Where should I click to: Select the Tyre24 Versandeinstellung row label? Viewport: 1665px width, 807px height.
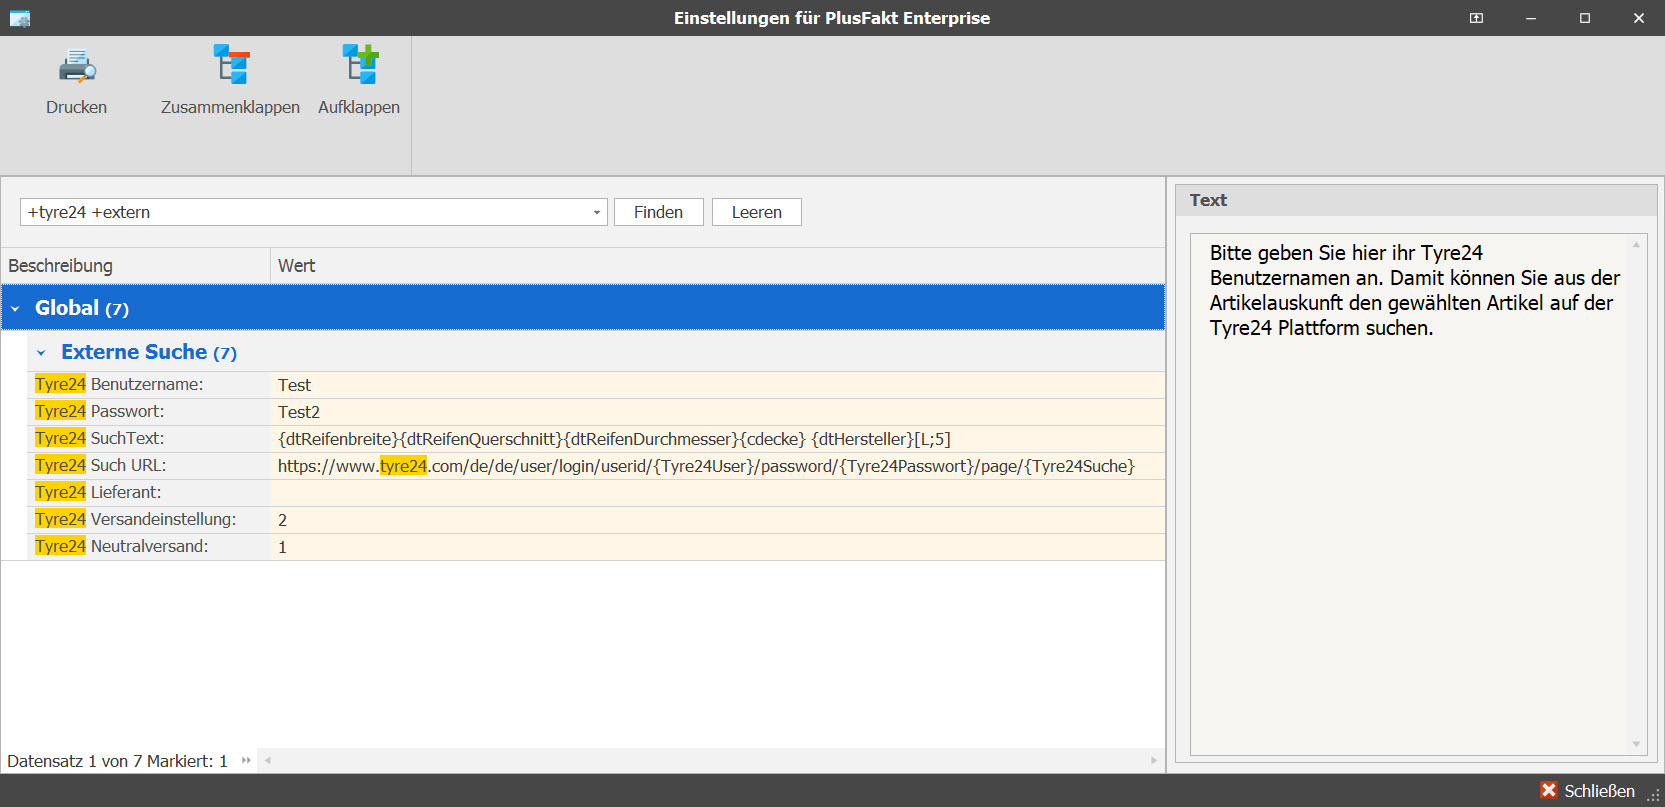point(135,519)
